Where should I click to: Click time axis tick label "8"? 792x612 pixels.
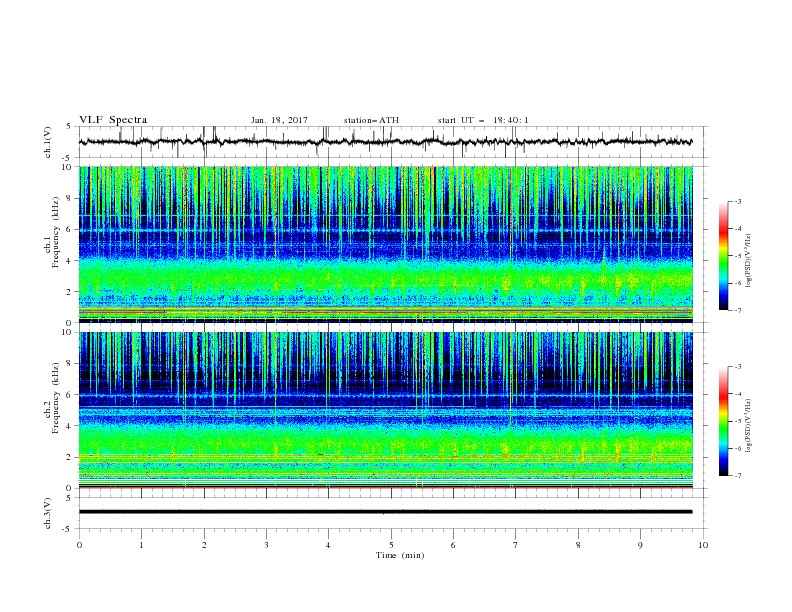578,545
